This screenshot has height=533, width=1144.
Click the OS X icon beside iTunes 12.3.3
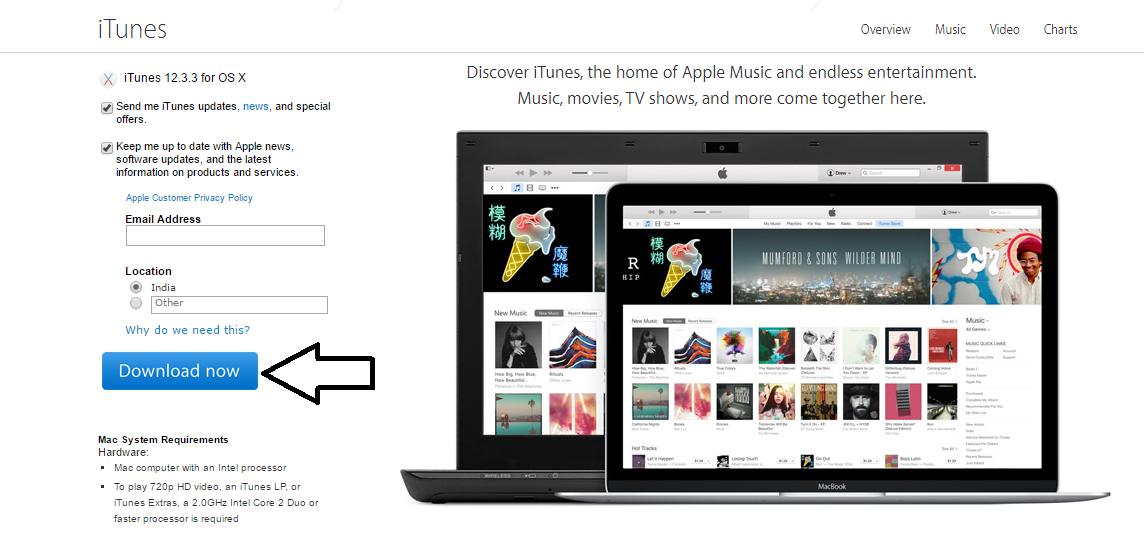click(x=108, y=79)
